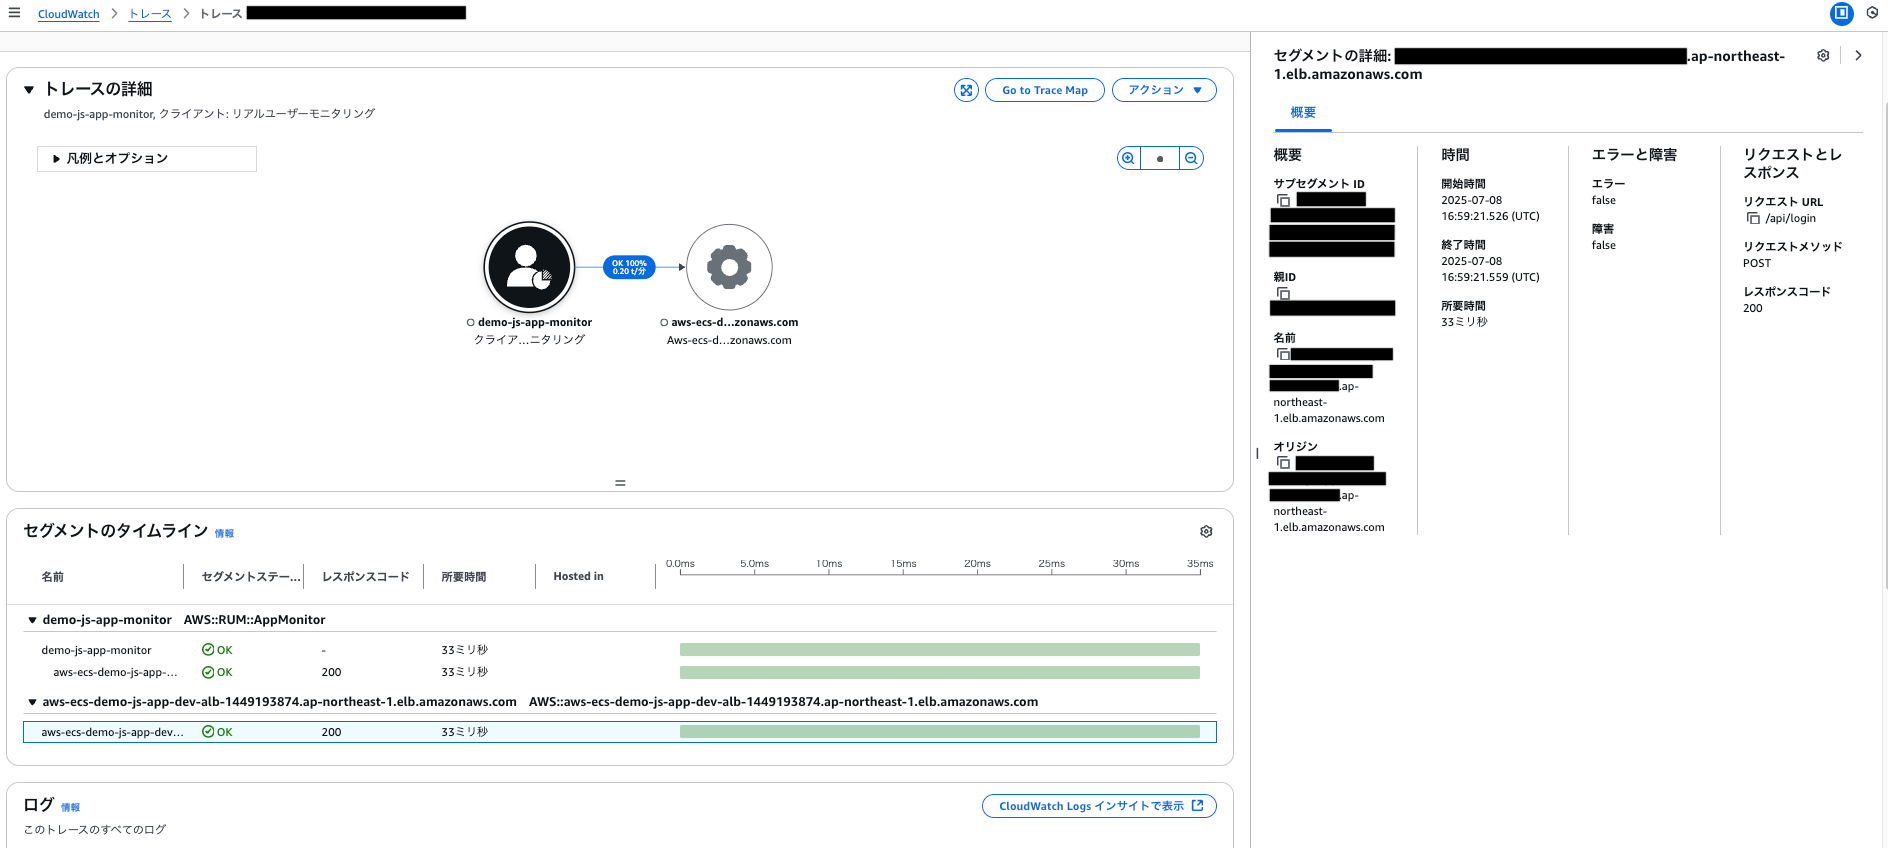1888x848 pixels.
Task: Select the aws-ecs-d...zonaws.com gear node
Action: click(x=729, y=267)
